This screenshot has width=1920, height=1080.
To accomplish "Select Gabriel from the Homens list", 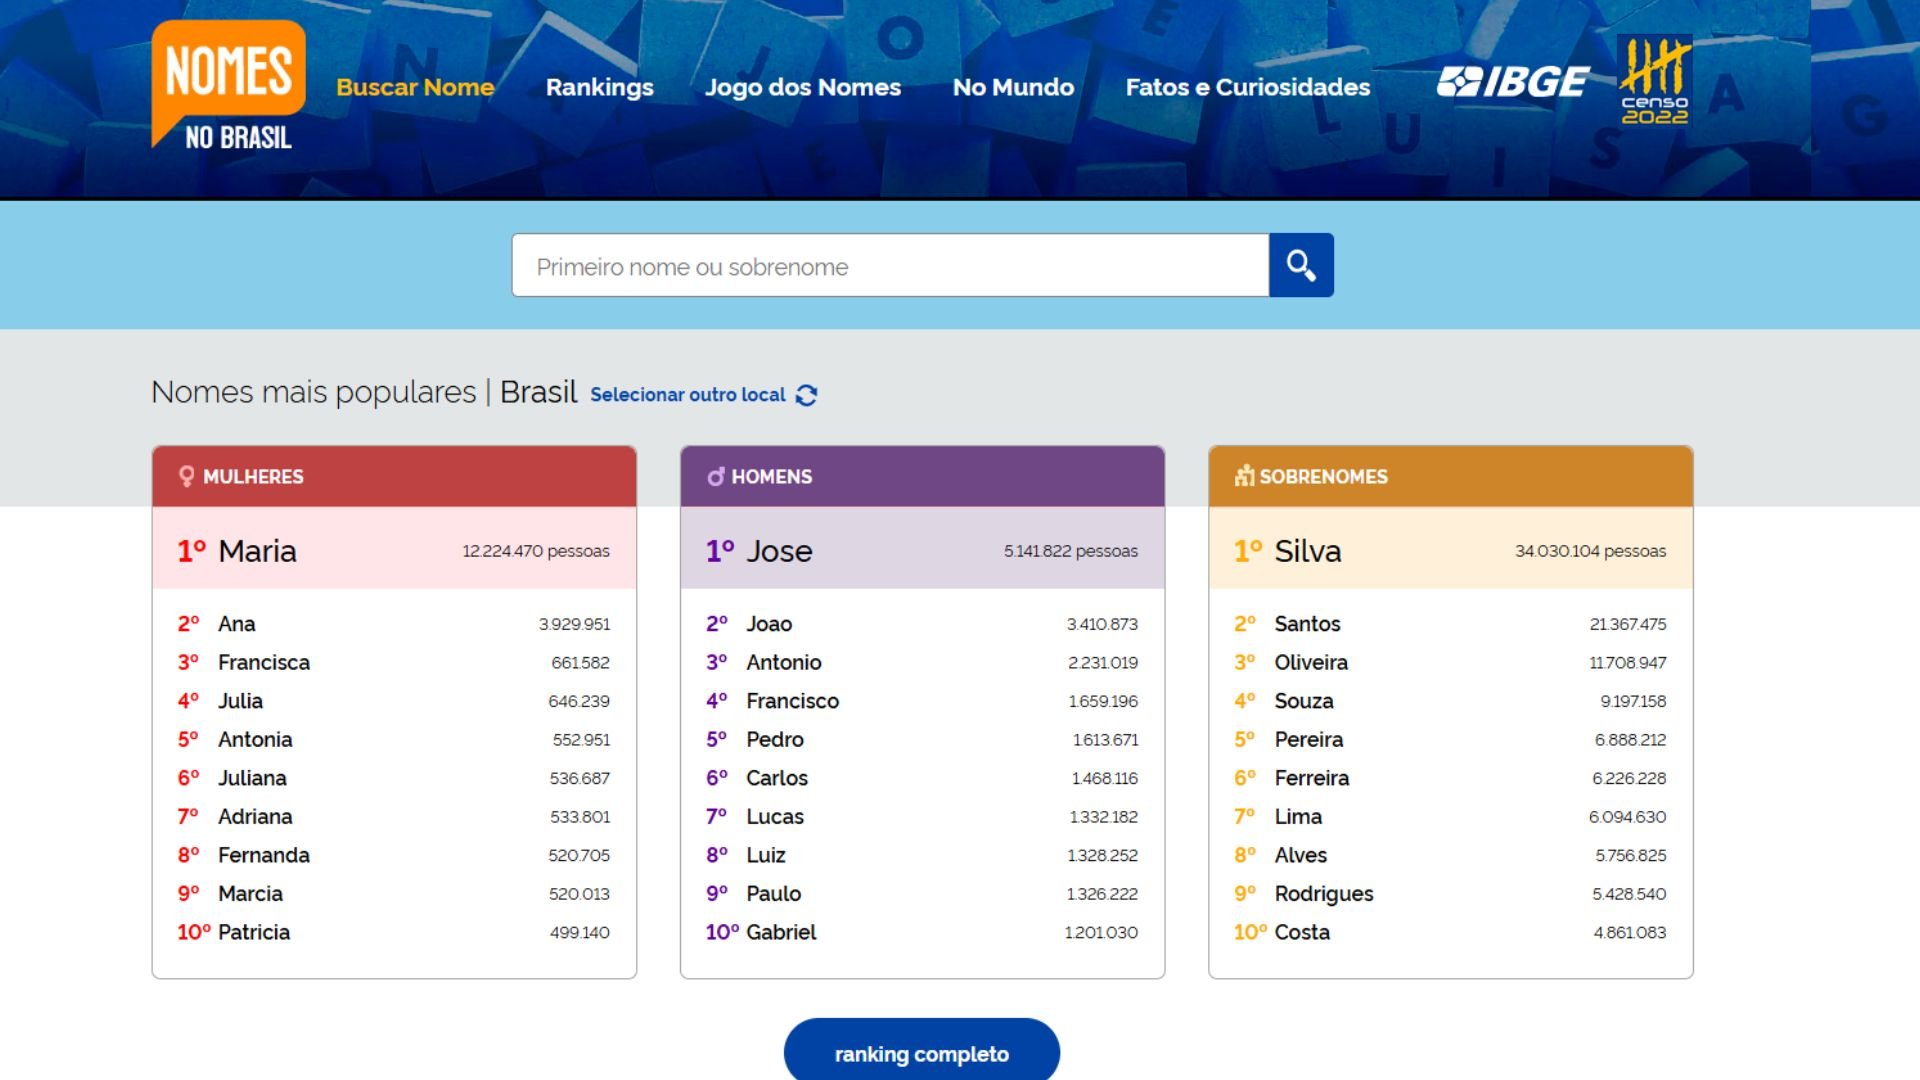I will (x=783, y=932).
